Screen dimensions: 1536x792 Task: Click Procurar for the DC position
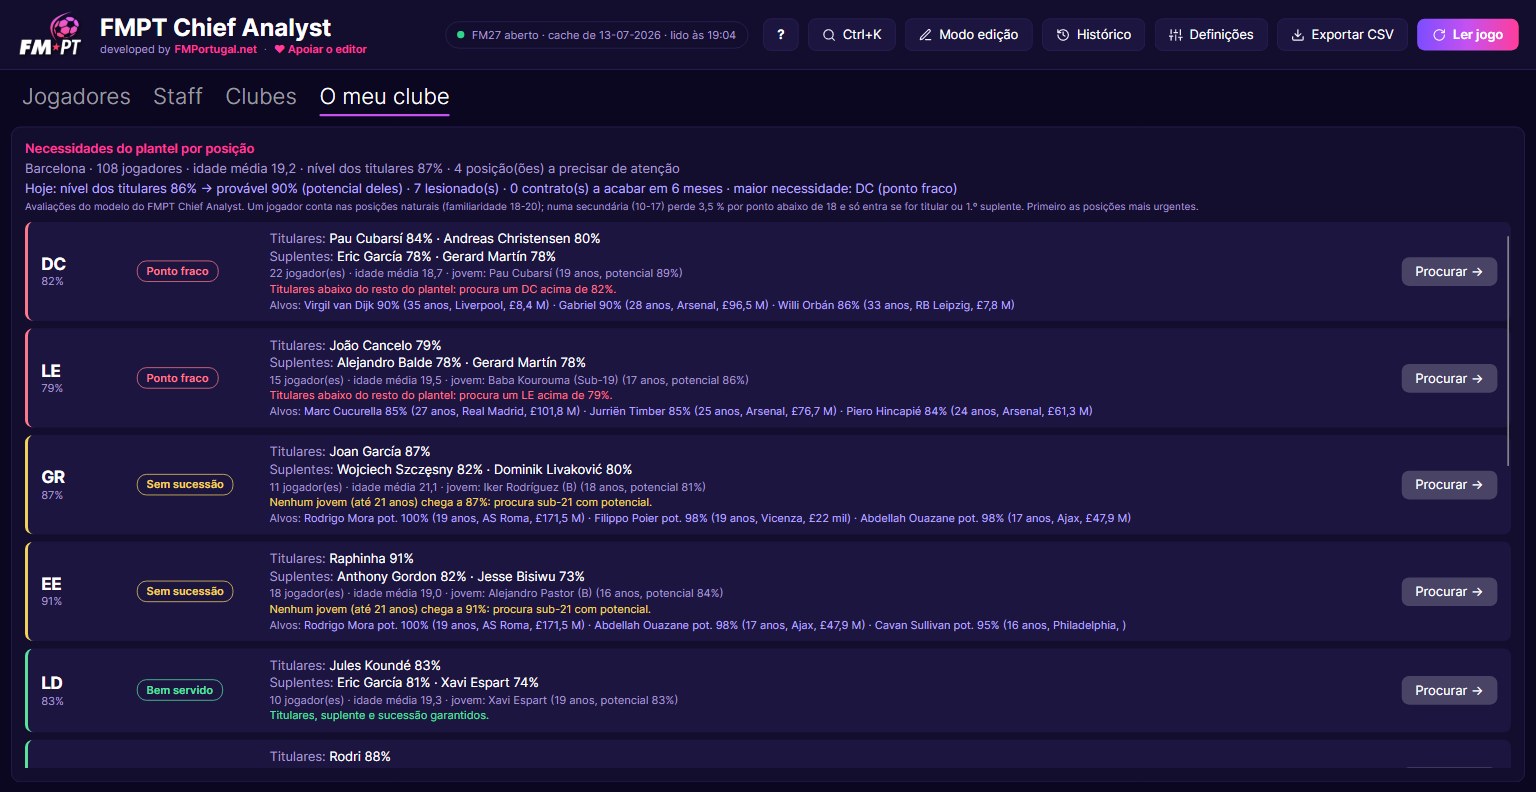[1449, 271]
